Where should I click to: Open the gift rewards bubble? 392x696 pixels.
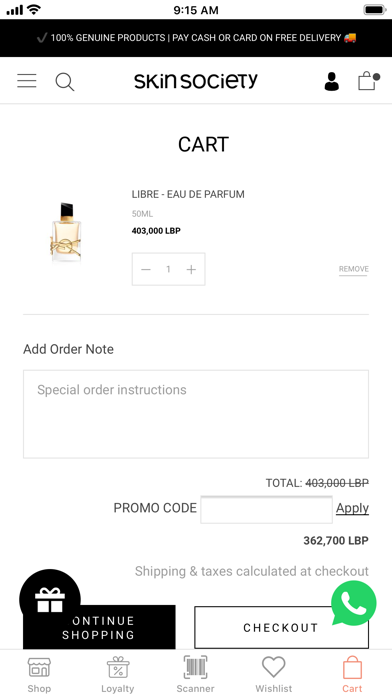[x=50, y=600]
